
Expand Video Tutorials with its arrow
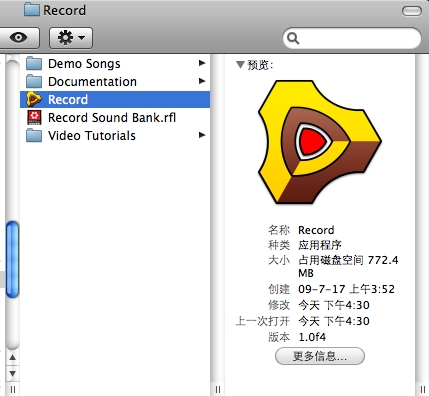(202, 135)
